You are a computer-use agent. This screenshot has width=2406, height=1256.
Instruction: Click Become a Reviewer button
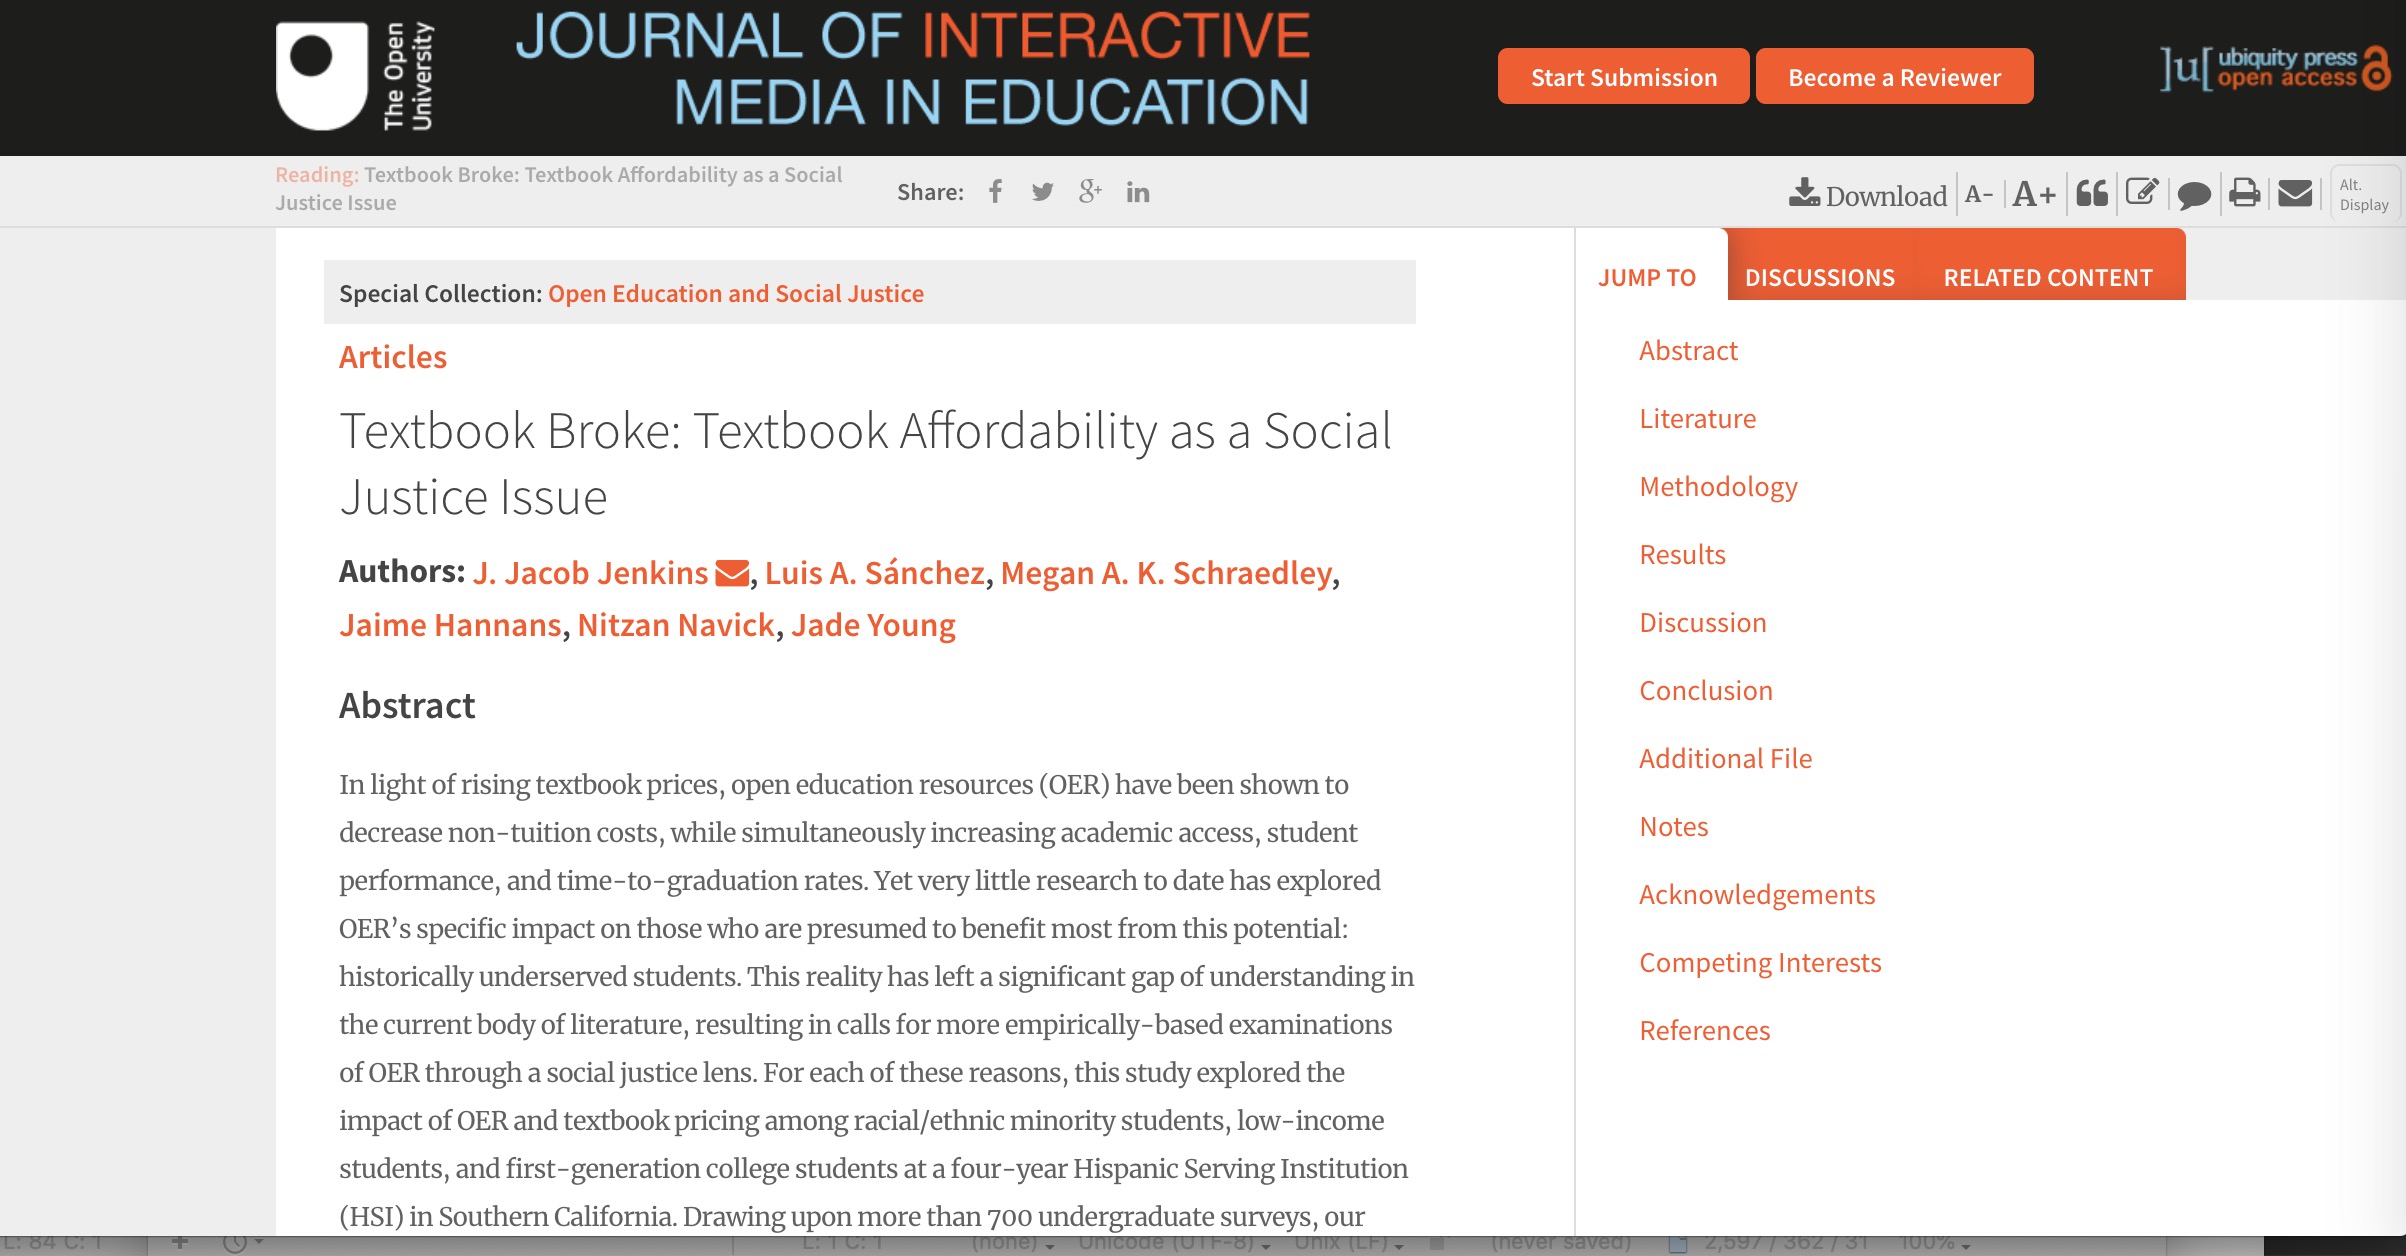pyautogui.click(x=1894, y=77)
